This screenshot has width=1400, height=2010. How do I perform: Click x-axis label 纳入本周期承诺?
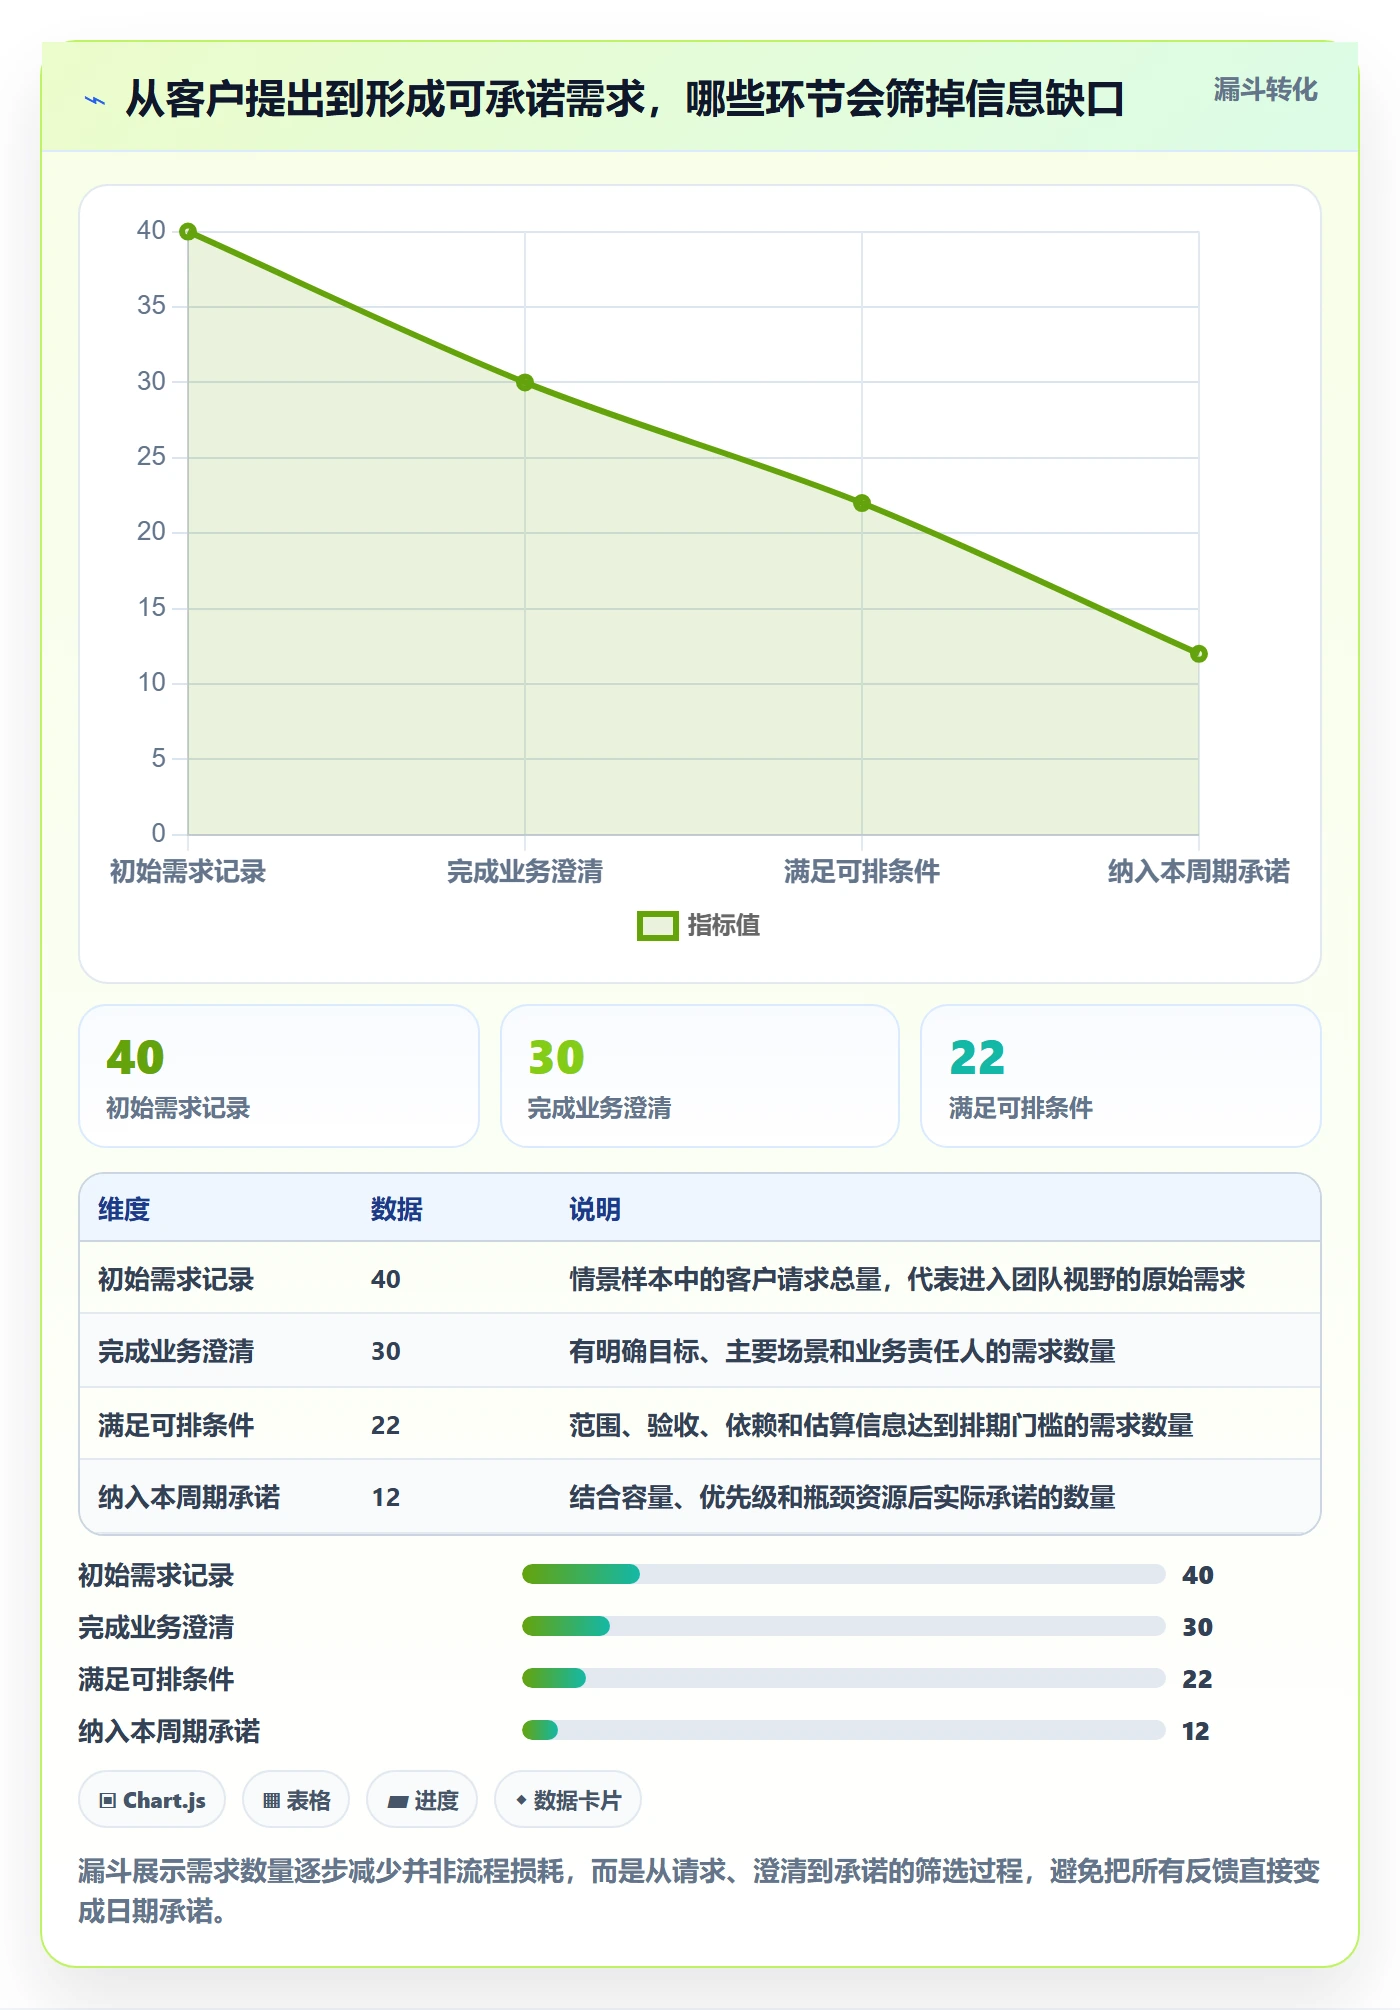click(1199, 871)
